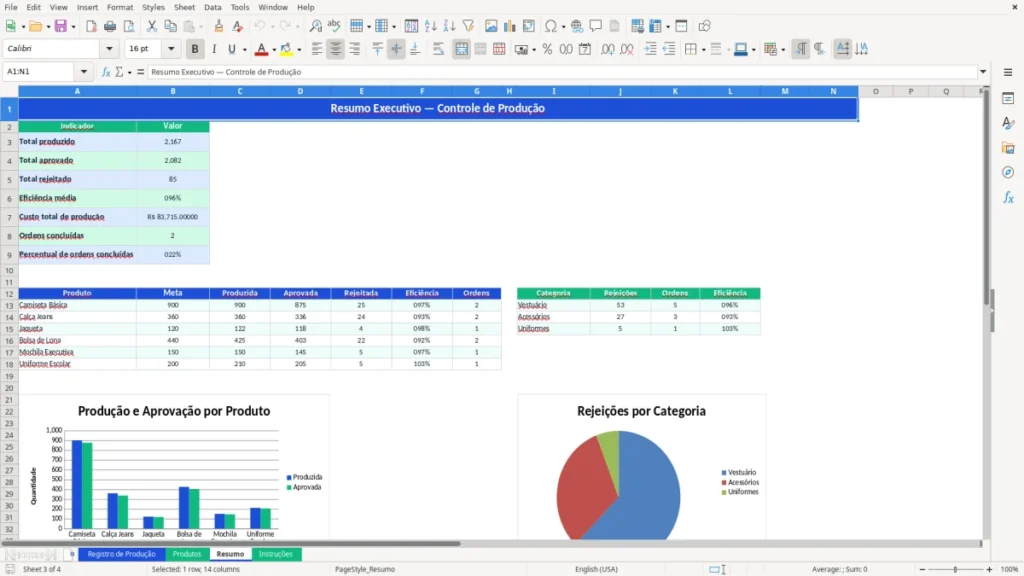Image resolution: width=1024 pixels, height=576 pixels.
Task: Open the Insert menu
Action: (x=88, y=7)
